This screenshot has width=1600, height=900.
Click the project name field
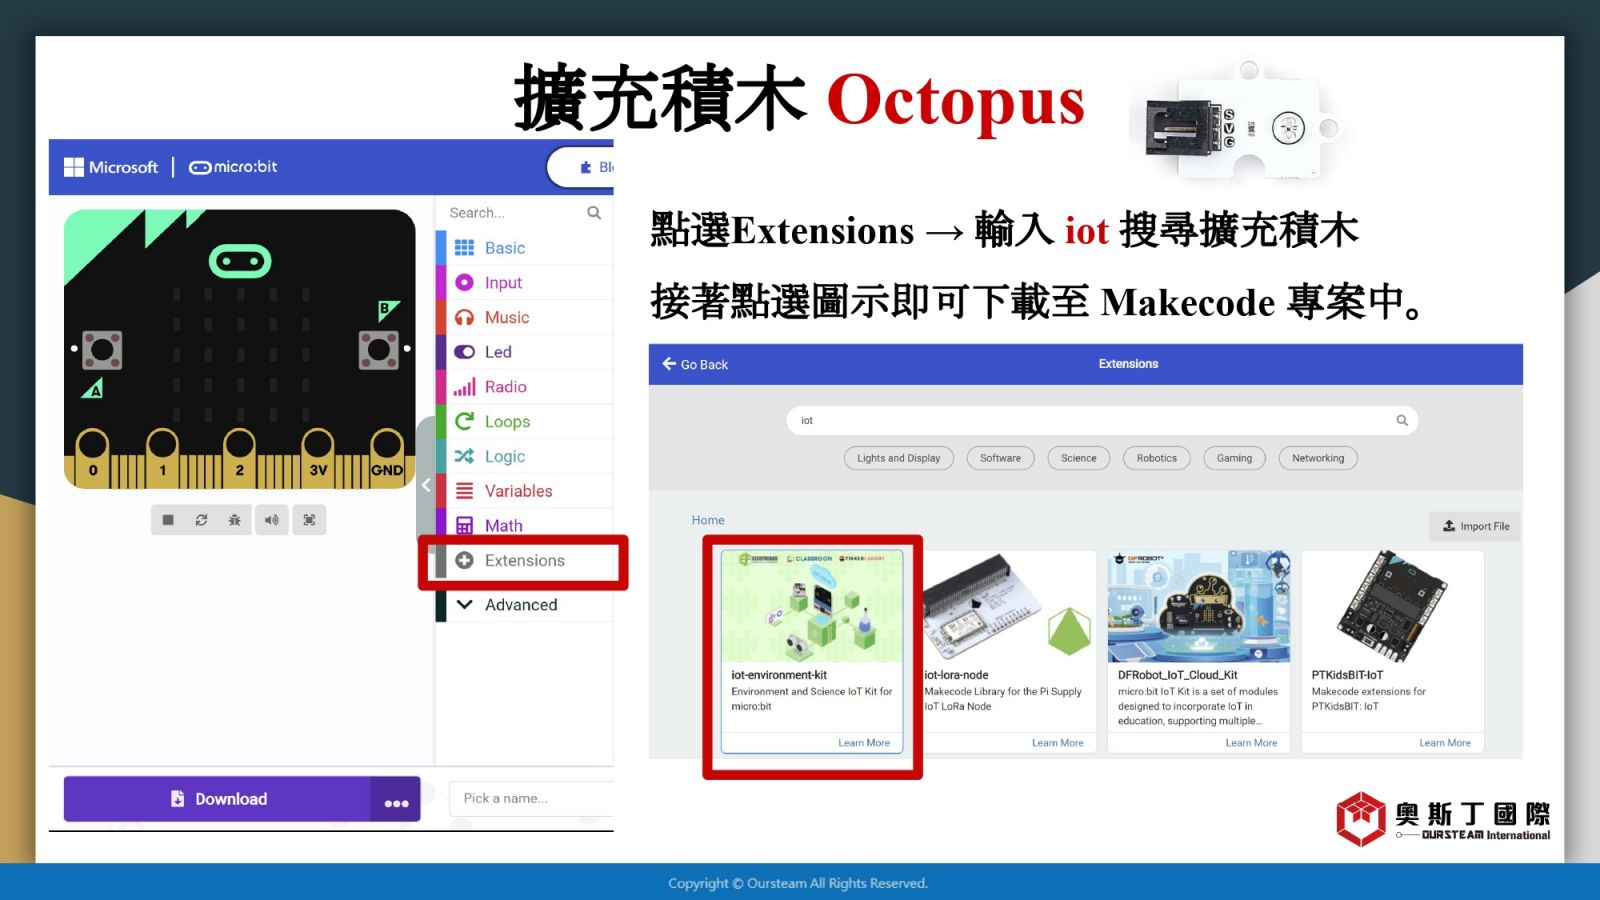531,798
